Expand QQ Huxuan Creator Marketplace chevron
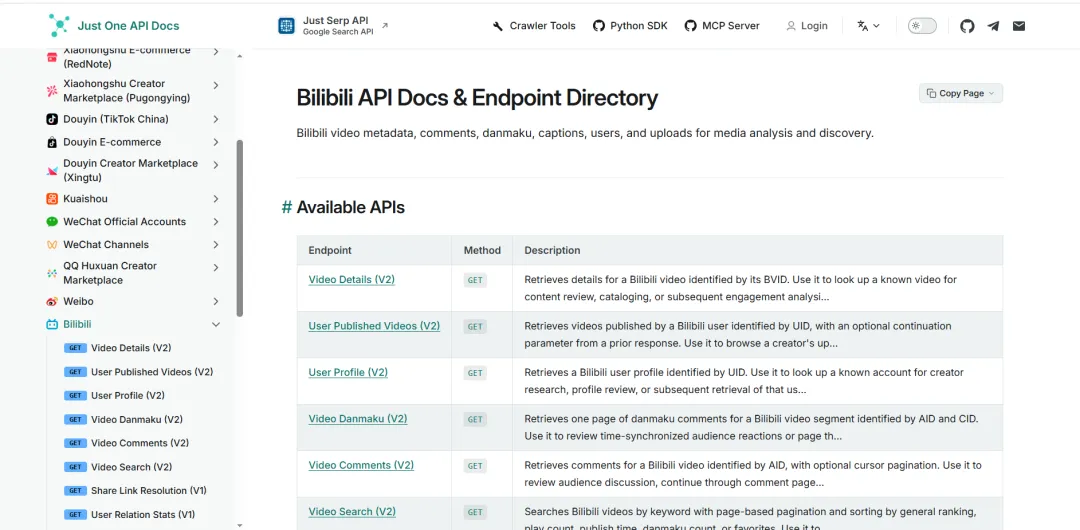This screenshot has width=1080, height=530. (216, 267)
